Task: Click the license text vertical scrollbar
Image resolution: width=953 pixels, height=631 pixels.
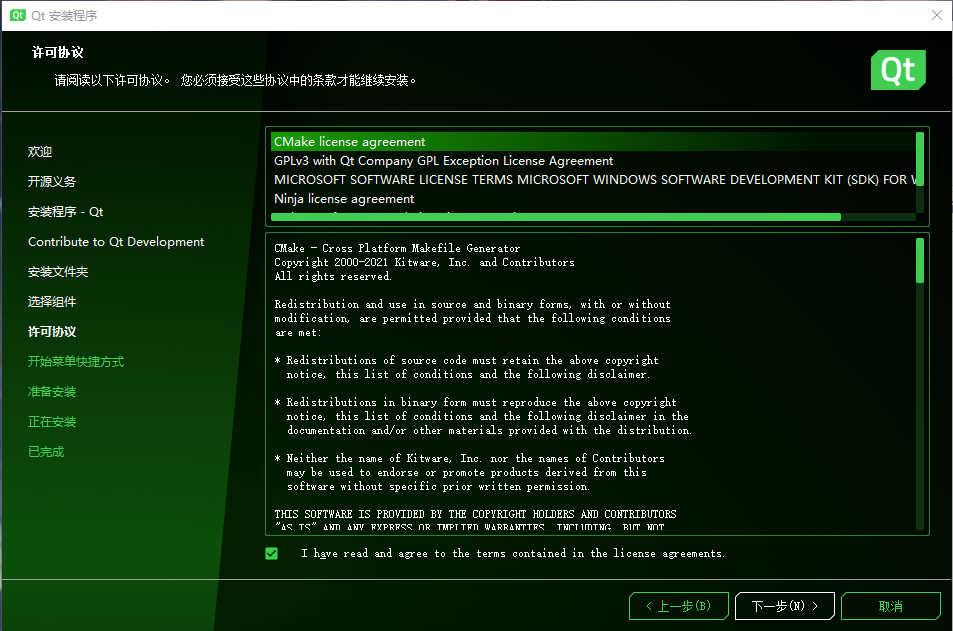Action: 920,260
